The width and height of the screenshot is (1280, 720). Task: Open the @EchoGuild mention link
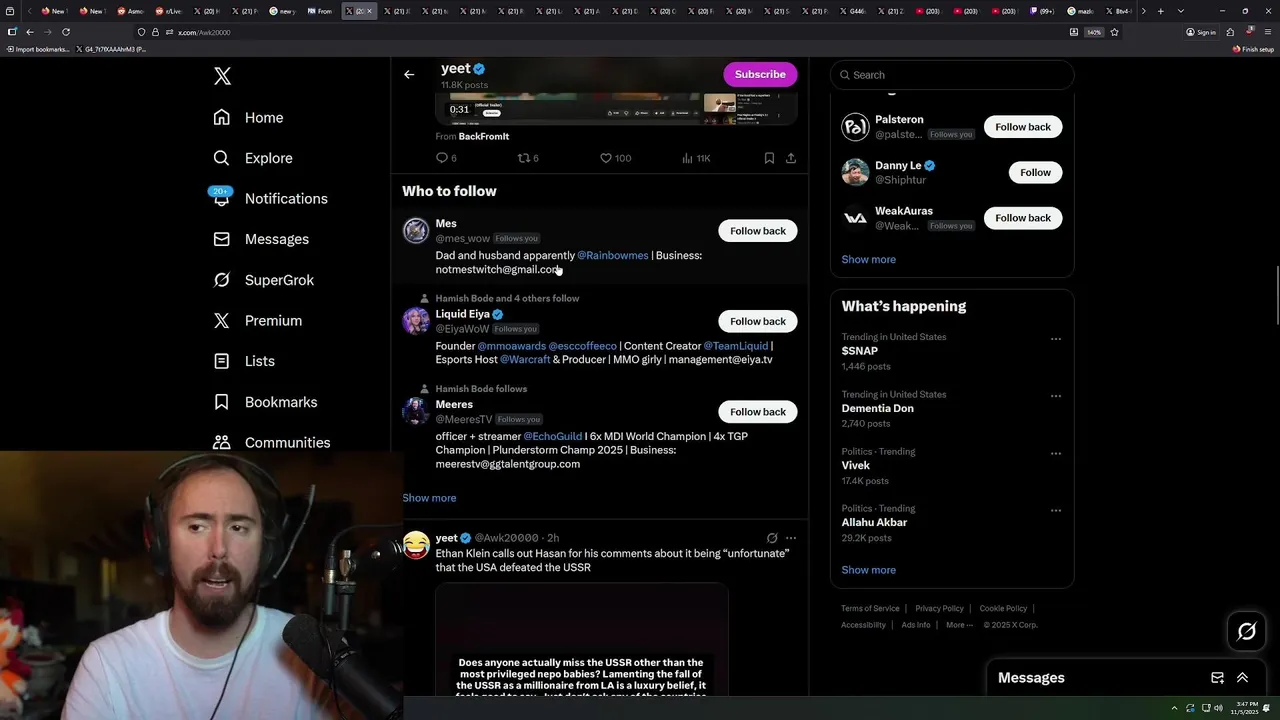click(x=552, y=436)
